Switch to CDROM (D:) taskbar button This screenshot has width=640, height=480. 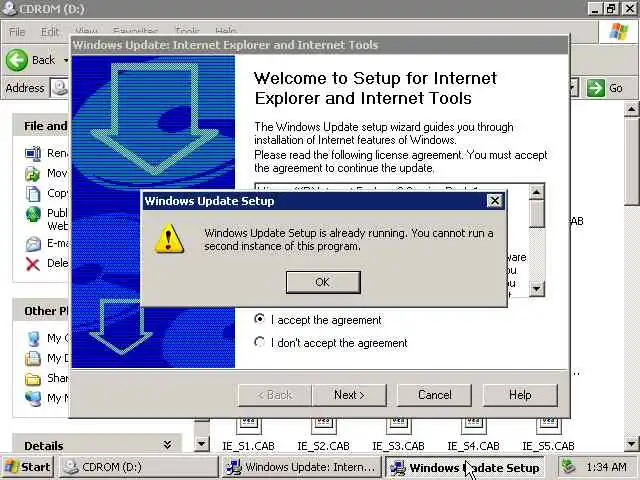click(x=139, y=467)
